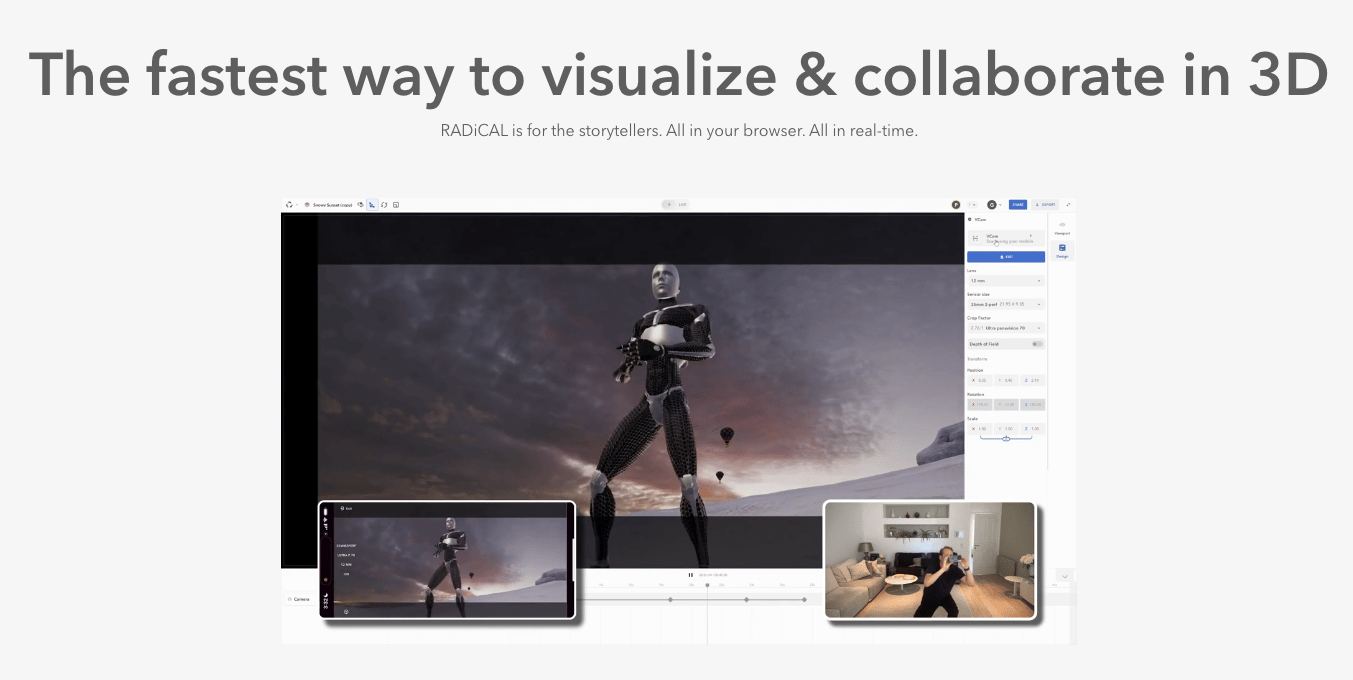
Task: Switch to the Viewport tab
Action: click(1062, 228)
